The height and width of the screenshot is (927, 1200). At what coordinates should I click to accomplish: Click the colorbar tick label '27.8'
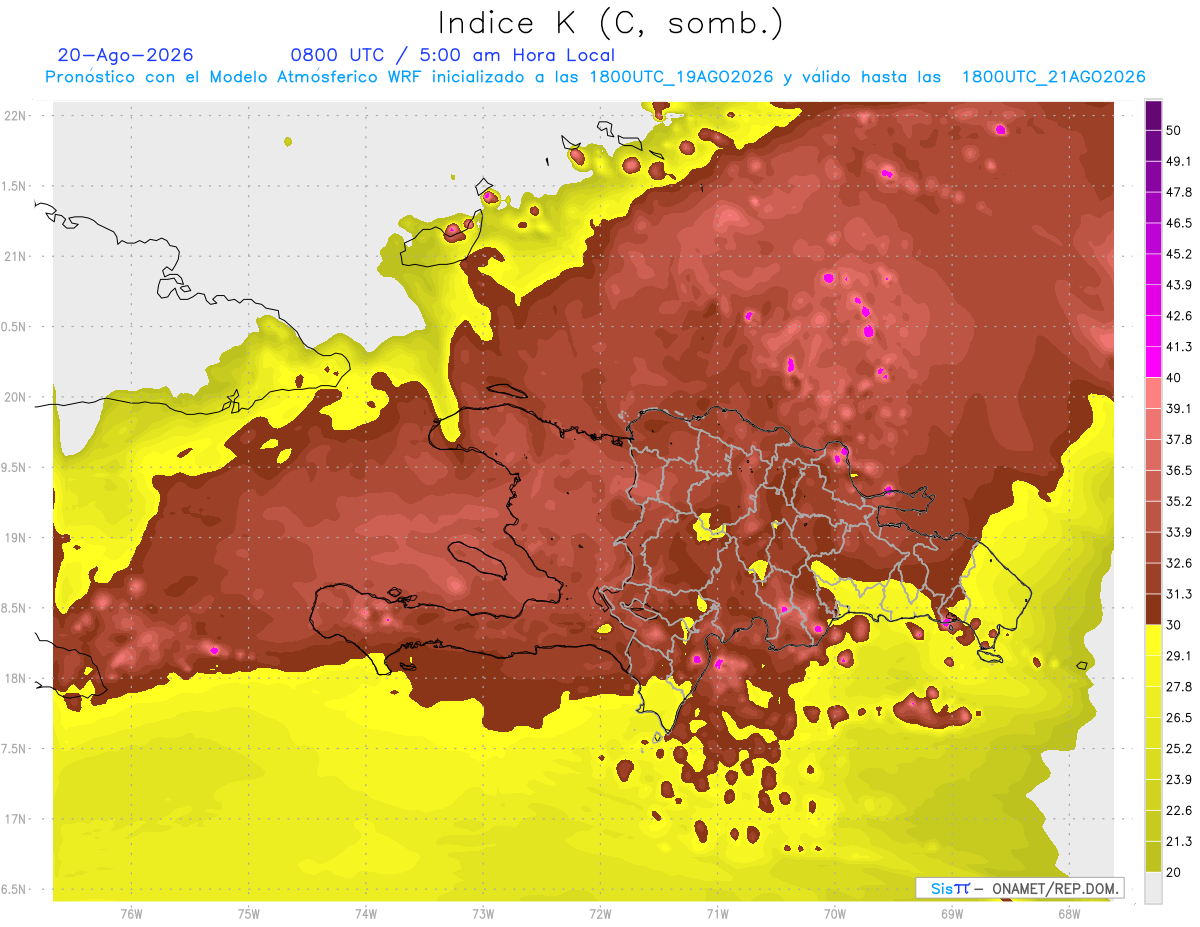coord(1179,687)
